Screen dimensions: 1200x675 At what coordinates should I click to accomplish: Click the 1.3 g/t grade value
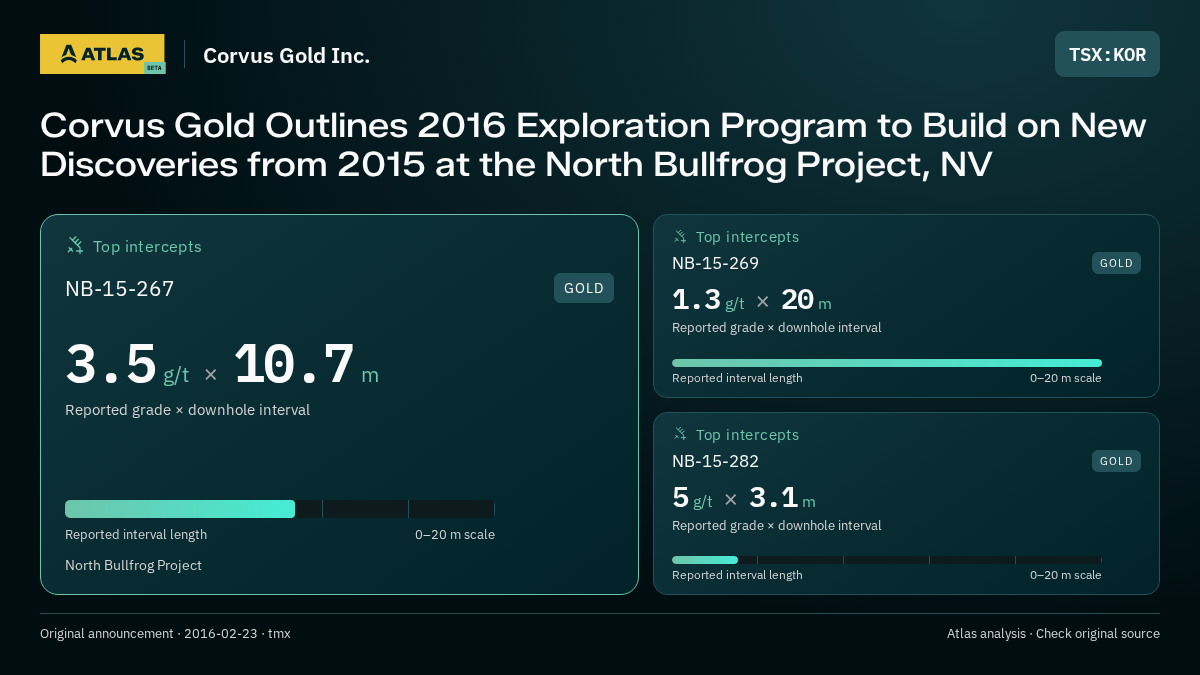(708, 300)
